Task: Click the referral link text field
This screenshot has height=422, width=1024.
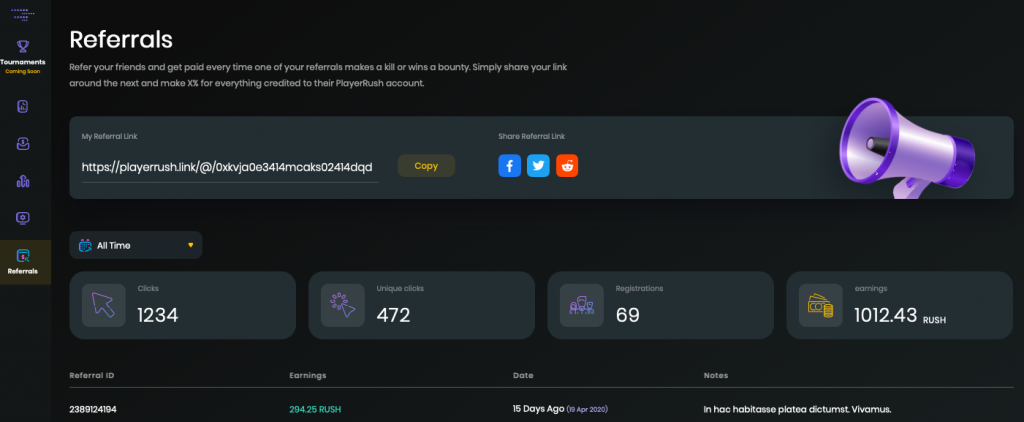Action: [x=230, y=167]
